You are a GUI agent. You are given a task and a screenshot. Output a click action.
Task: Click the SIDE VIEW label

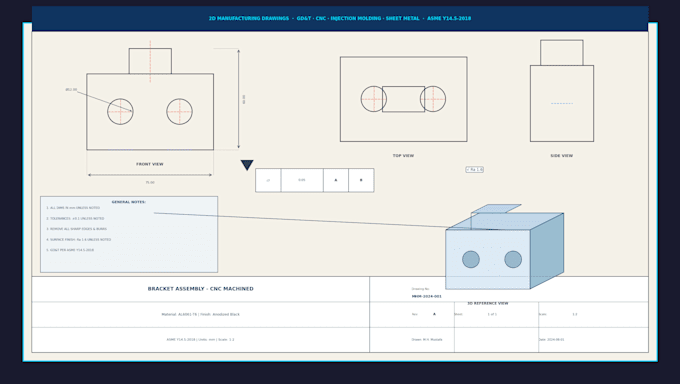coord(562,156)
